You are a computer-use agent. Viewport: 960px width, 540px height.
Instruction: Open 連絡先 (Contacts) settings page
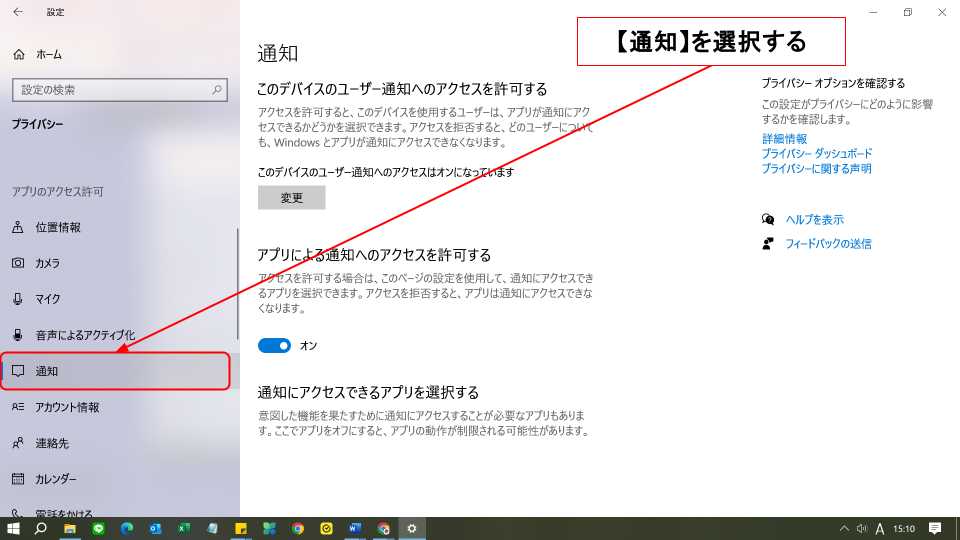pyautogui.click(x=52, y=443)
